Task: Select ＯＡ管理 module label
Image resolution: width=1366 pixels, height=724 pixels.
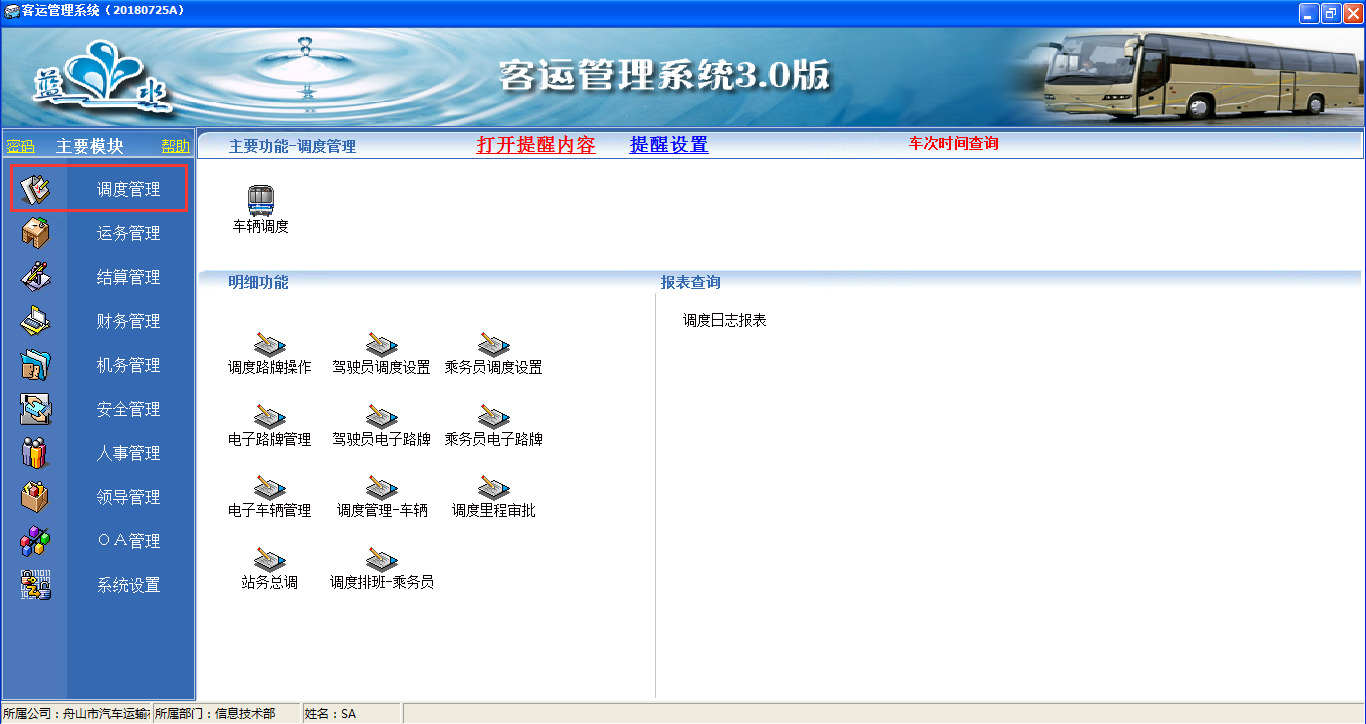Action: tap(128, 541)
